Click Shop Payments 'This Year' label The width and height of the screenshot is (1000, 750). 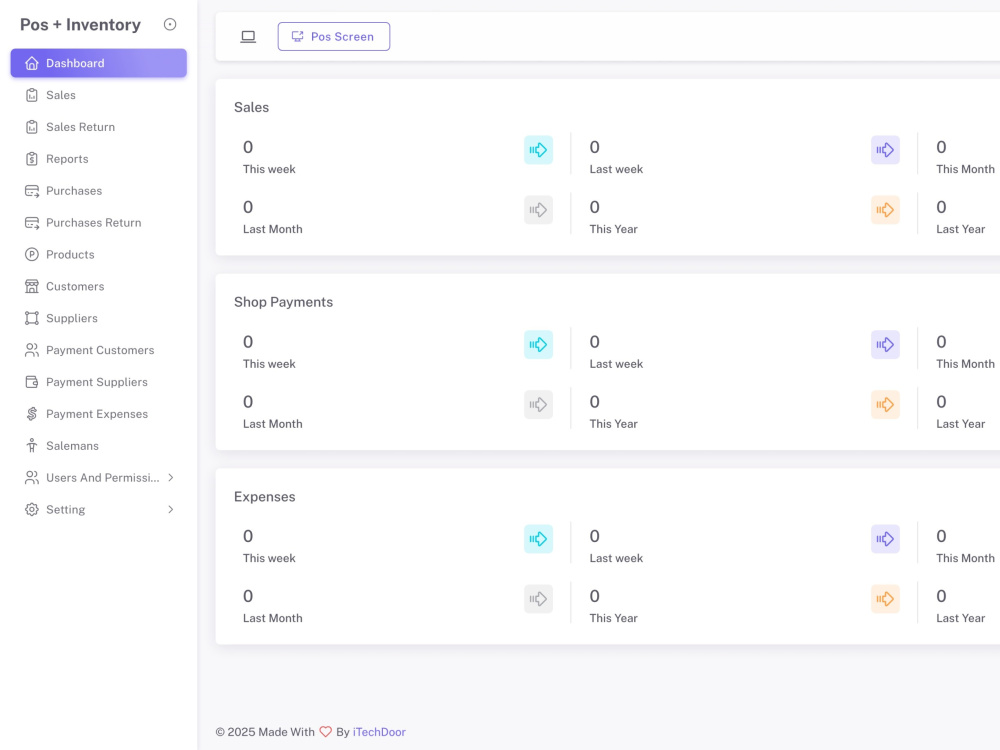(614, 423)
